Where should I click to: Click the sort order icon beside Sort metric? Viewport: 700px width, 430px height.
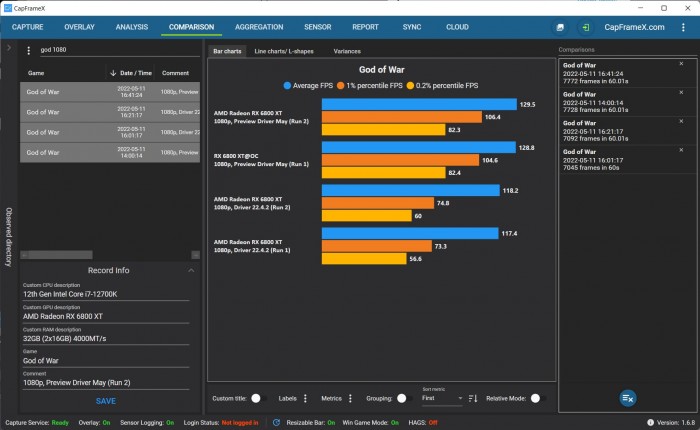[470, 398]
